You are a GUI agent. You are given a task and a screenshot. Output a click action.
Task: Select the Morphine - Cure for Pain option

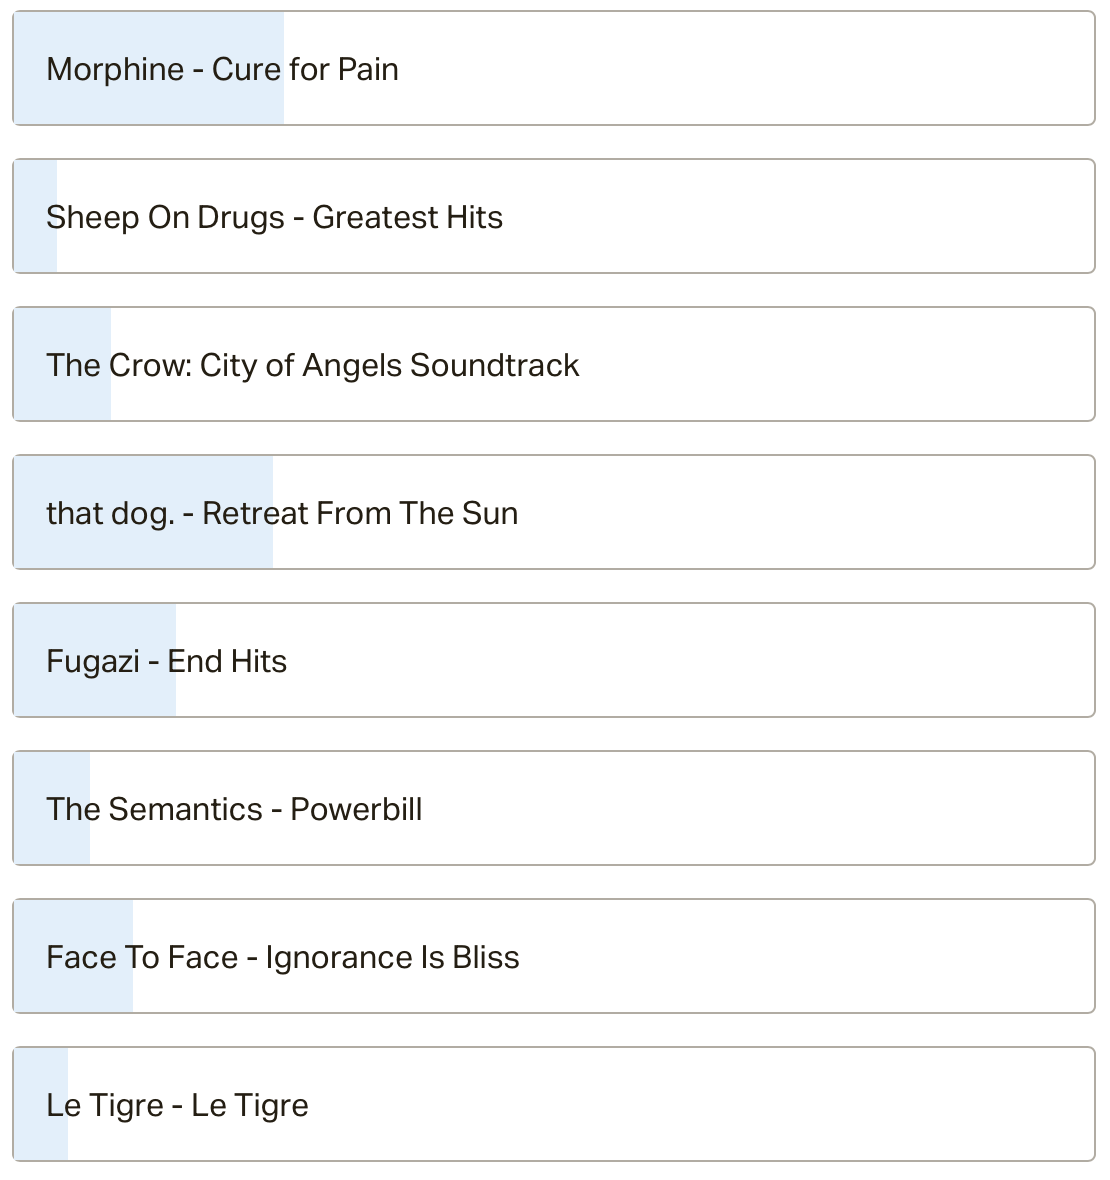(x=554, y=68)
